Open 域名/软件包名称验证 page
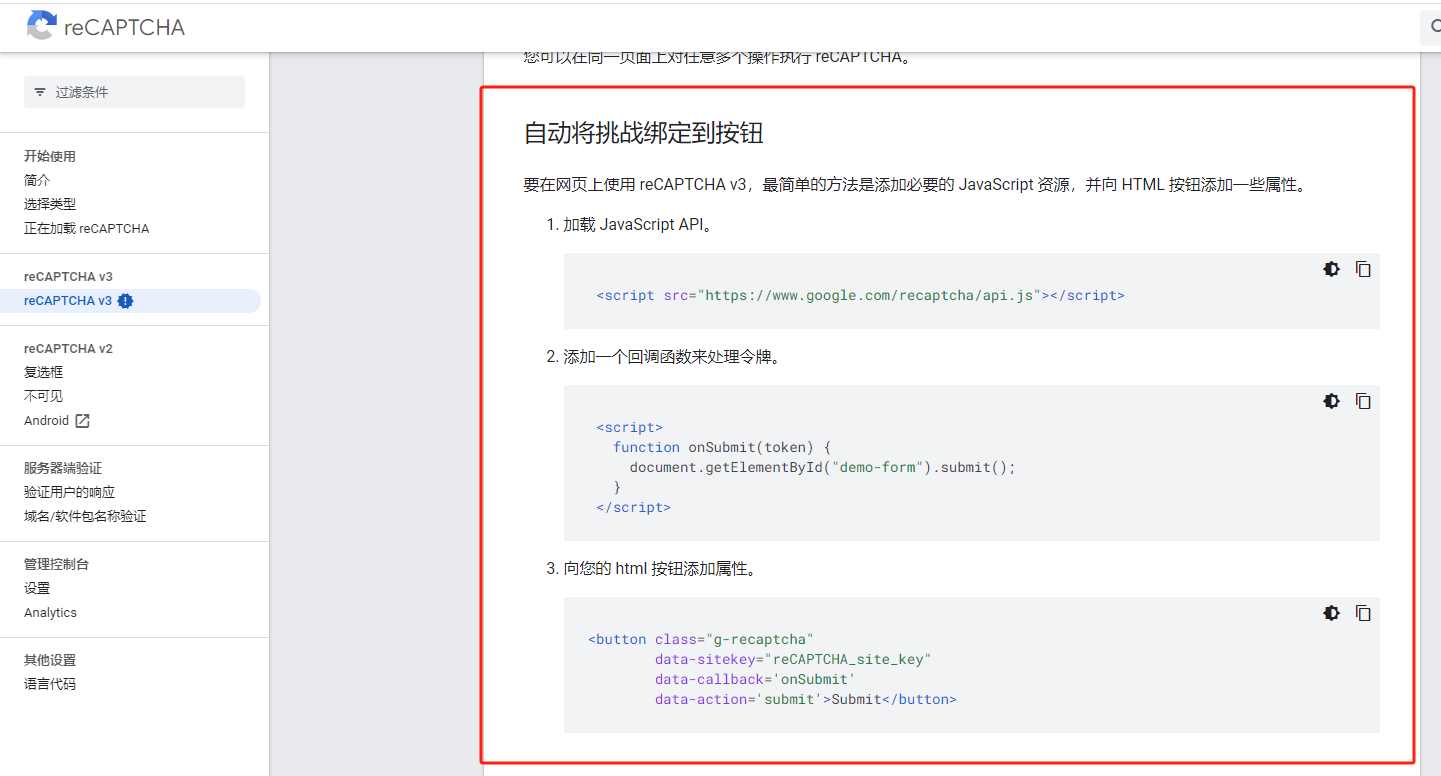This screenshot has height=776, width=1441. click(85, 516)
